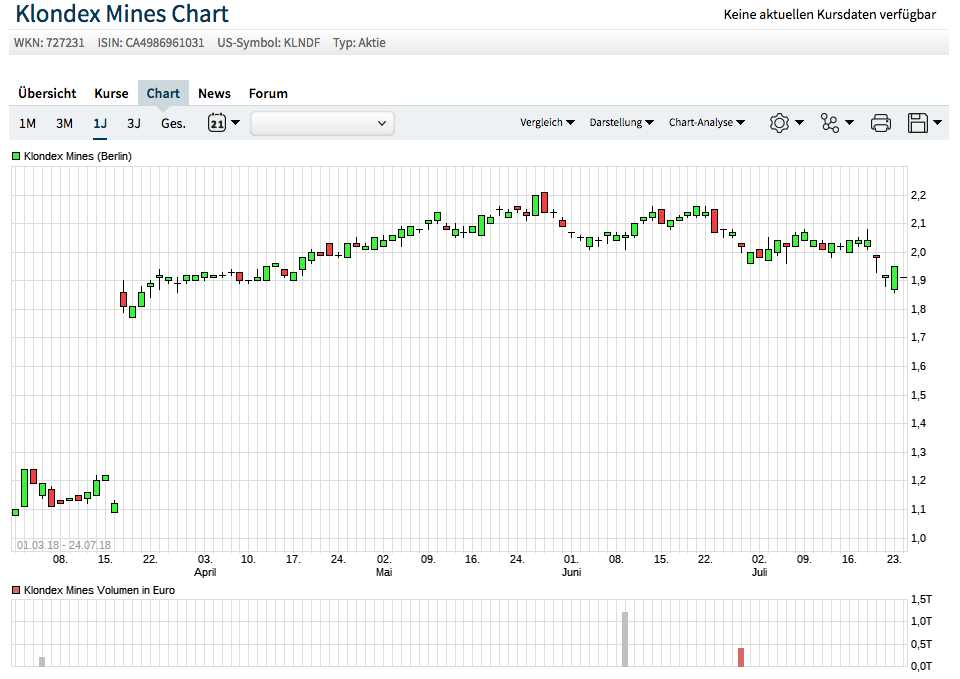
Task: Click green Klondex Mines (Berlin) legend marker
Action: pyautogui.click(x=16, y=157)
